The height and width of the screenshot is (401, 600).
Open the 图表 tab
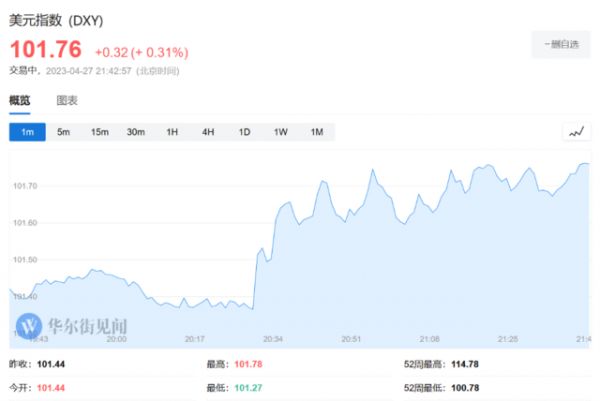point(67,100)
